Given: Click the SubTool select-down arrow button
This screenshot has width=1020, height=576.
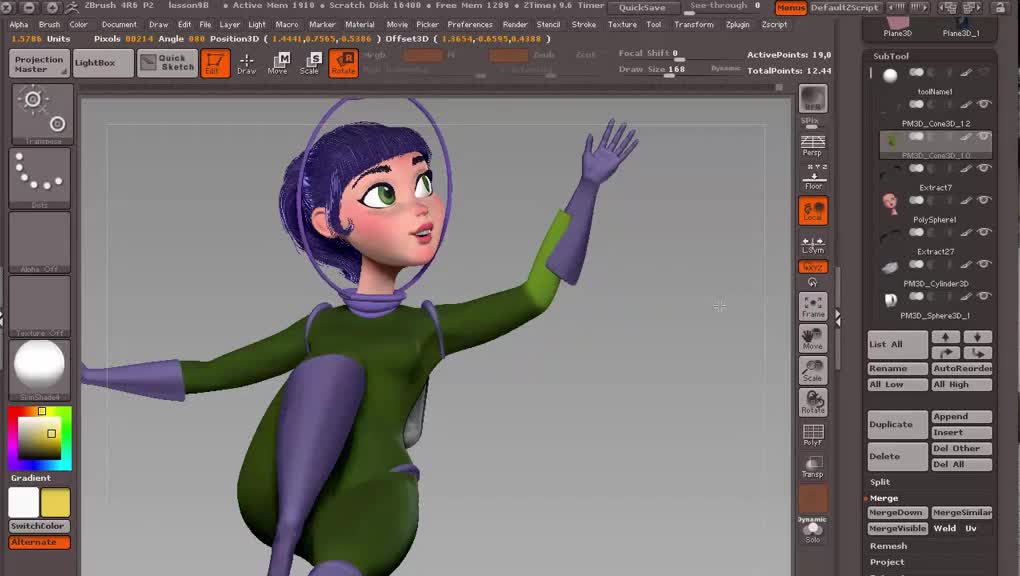Looking at the screenshot, I should 978,336.
